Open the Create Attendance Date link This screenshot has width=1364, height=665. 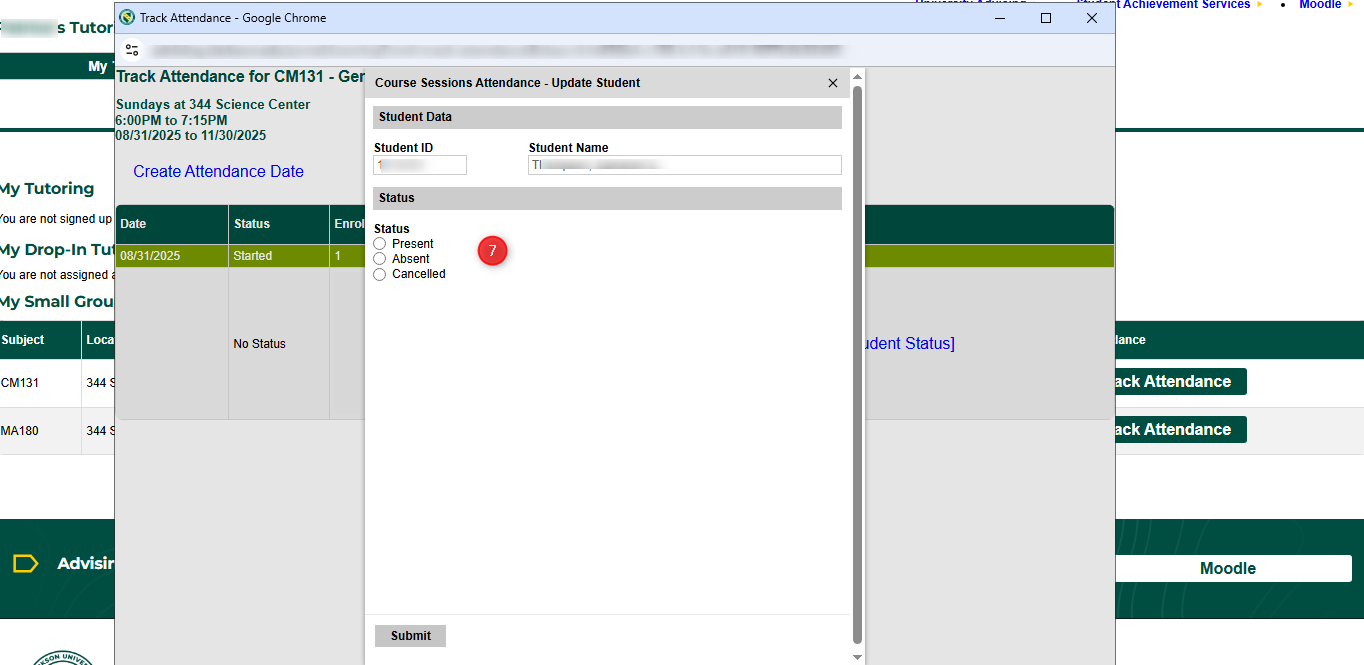pos(218,172)
